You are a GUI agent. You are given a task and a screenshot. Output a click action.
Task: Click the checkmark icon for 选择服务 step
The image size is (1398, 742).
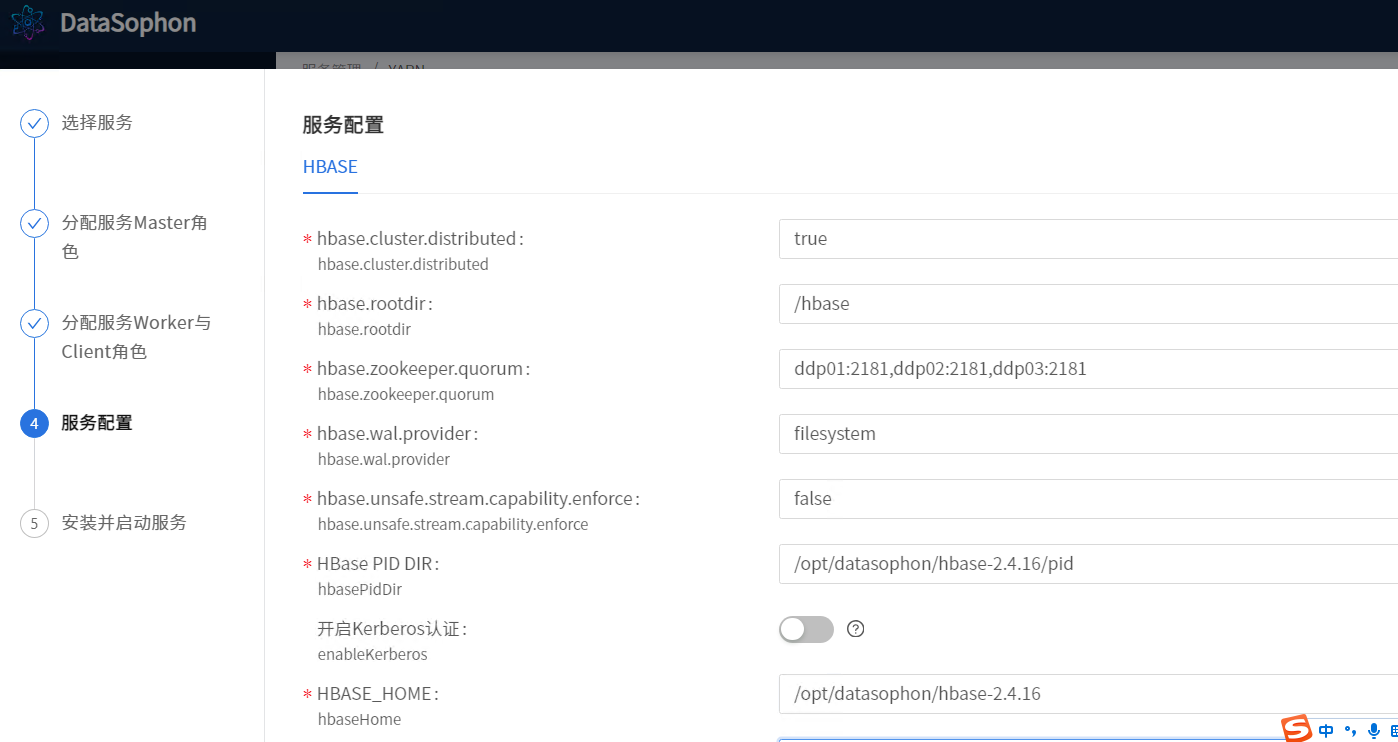[35, 123]
